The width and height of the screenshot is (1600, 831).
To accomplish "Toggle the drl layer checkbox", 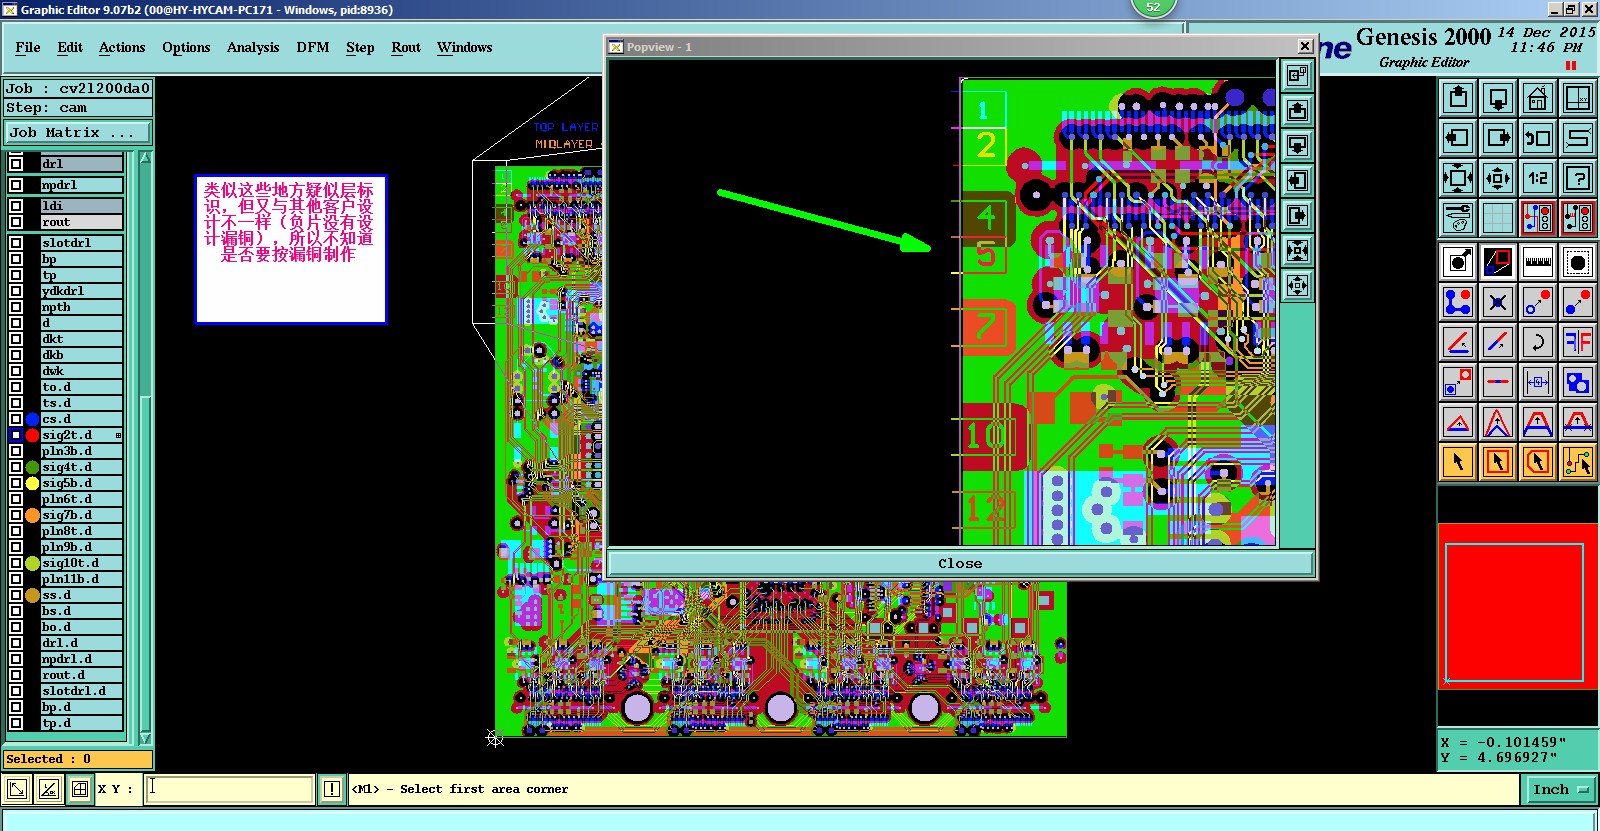I will 16,164.
